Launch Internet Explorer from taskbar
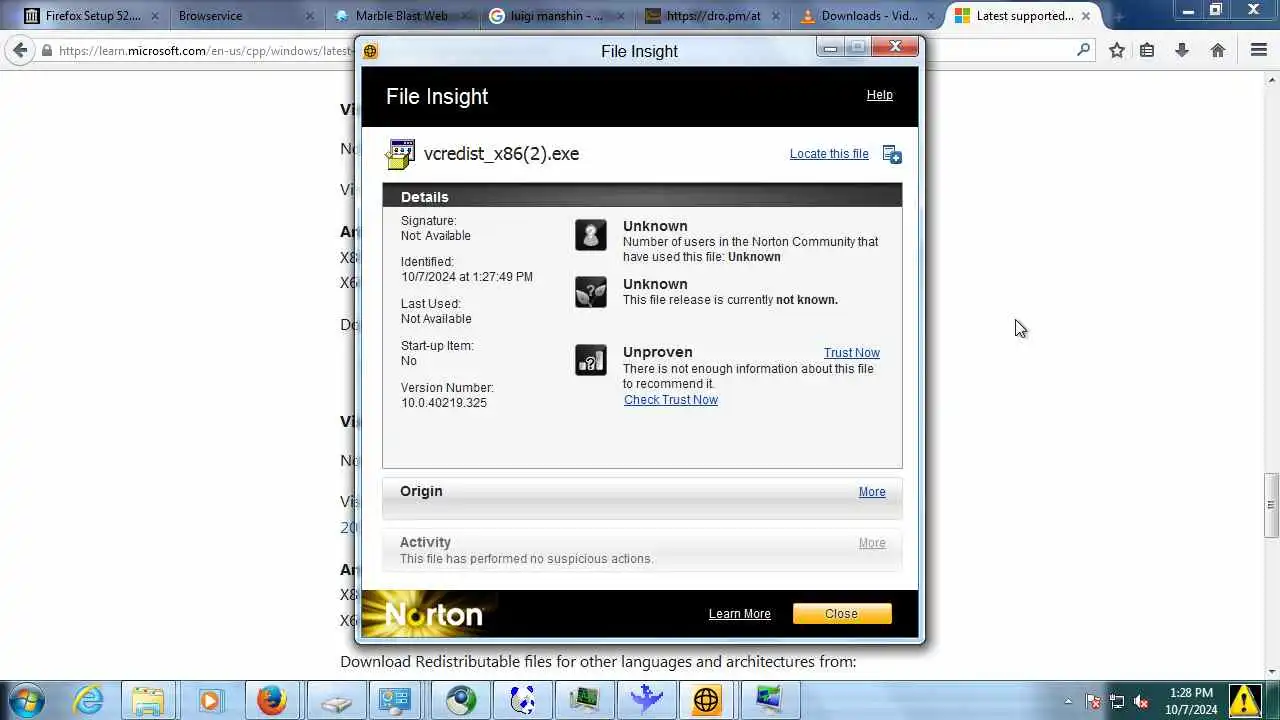Image resolution: width=1280 pixels, height=720 pixels. (88, 700)
